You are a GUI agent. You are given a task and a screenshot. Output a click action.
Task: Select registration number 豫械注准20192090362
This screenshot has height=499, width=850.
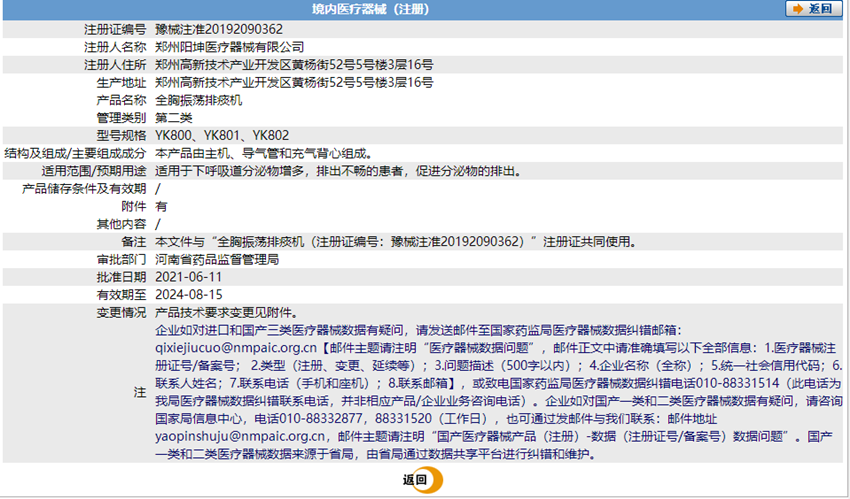coord(219,29)
